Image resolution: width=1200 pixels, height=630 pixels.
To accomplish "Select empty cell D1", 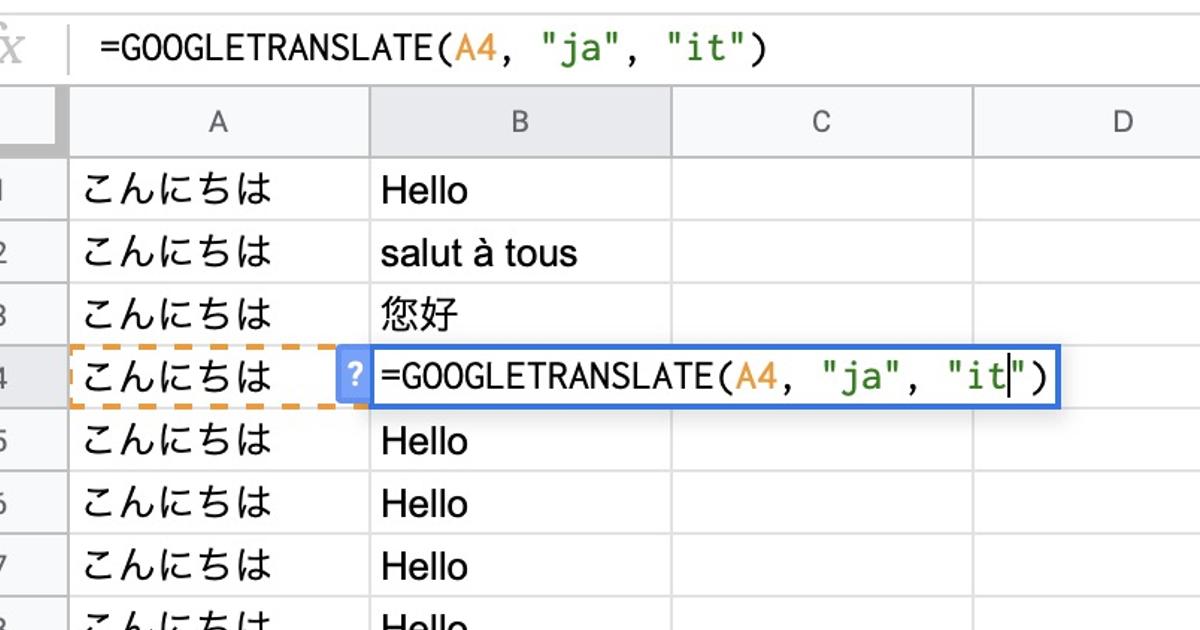I will (x=1087, y=189).
